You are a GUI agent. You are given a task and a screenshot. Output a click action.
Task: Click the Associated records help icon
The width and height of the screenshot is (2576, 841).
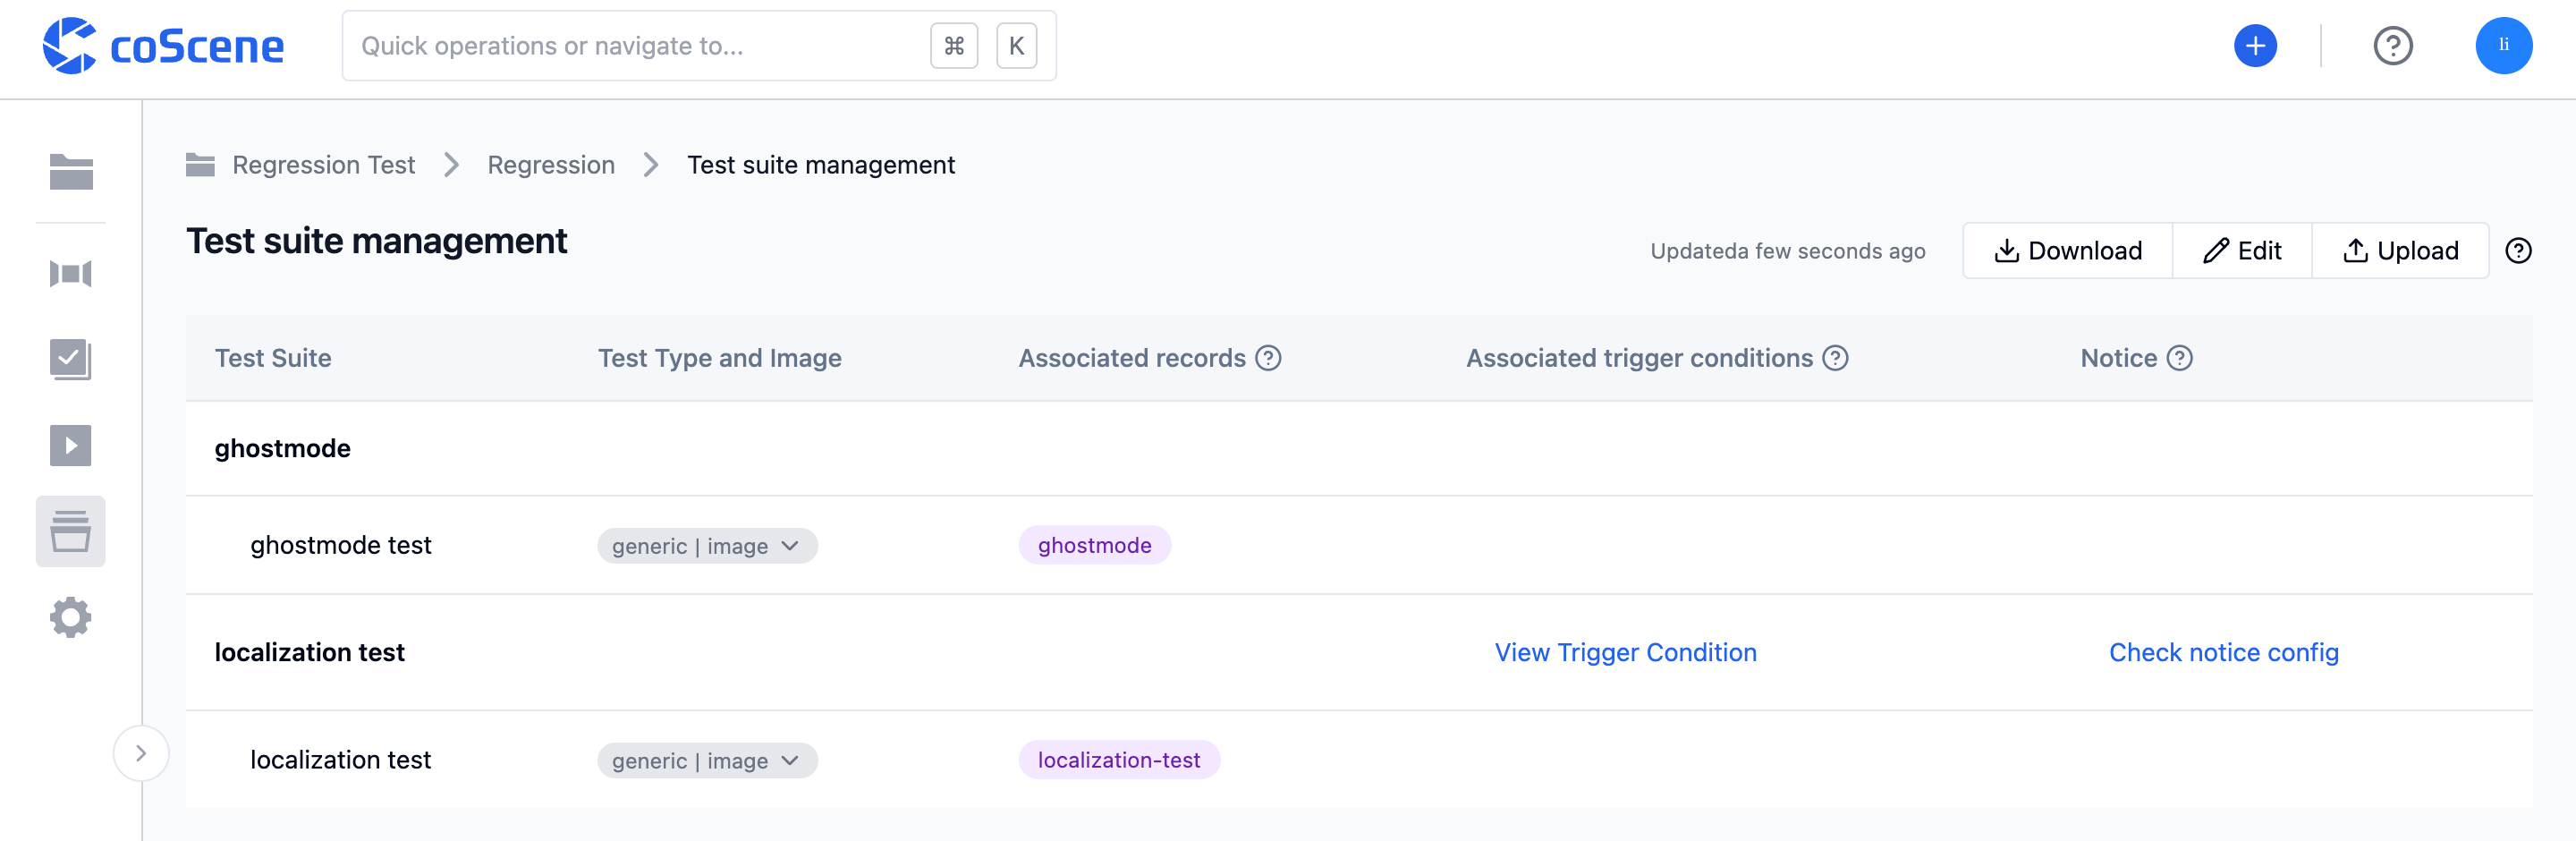[x=1268, y=358]
